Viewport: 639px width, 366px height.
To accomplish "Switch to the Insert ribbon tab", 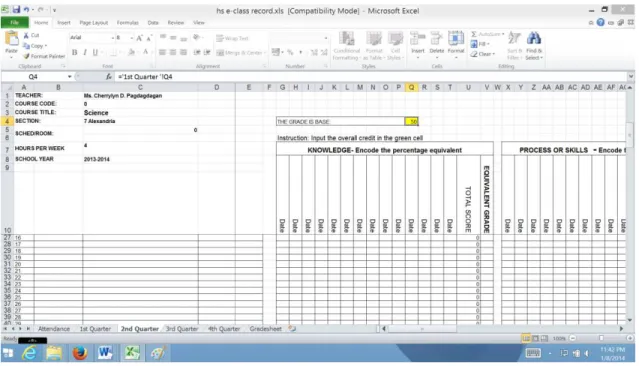I will pyautogui.click(x=64, y=23).
